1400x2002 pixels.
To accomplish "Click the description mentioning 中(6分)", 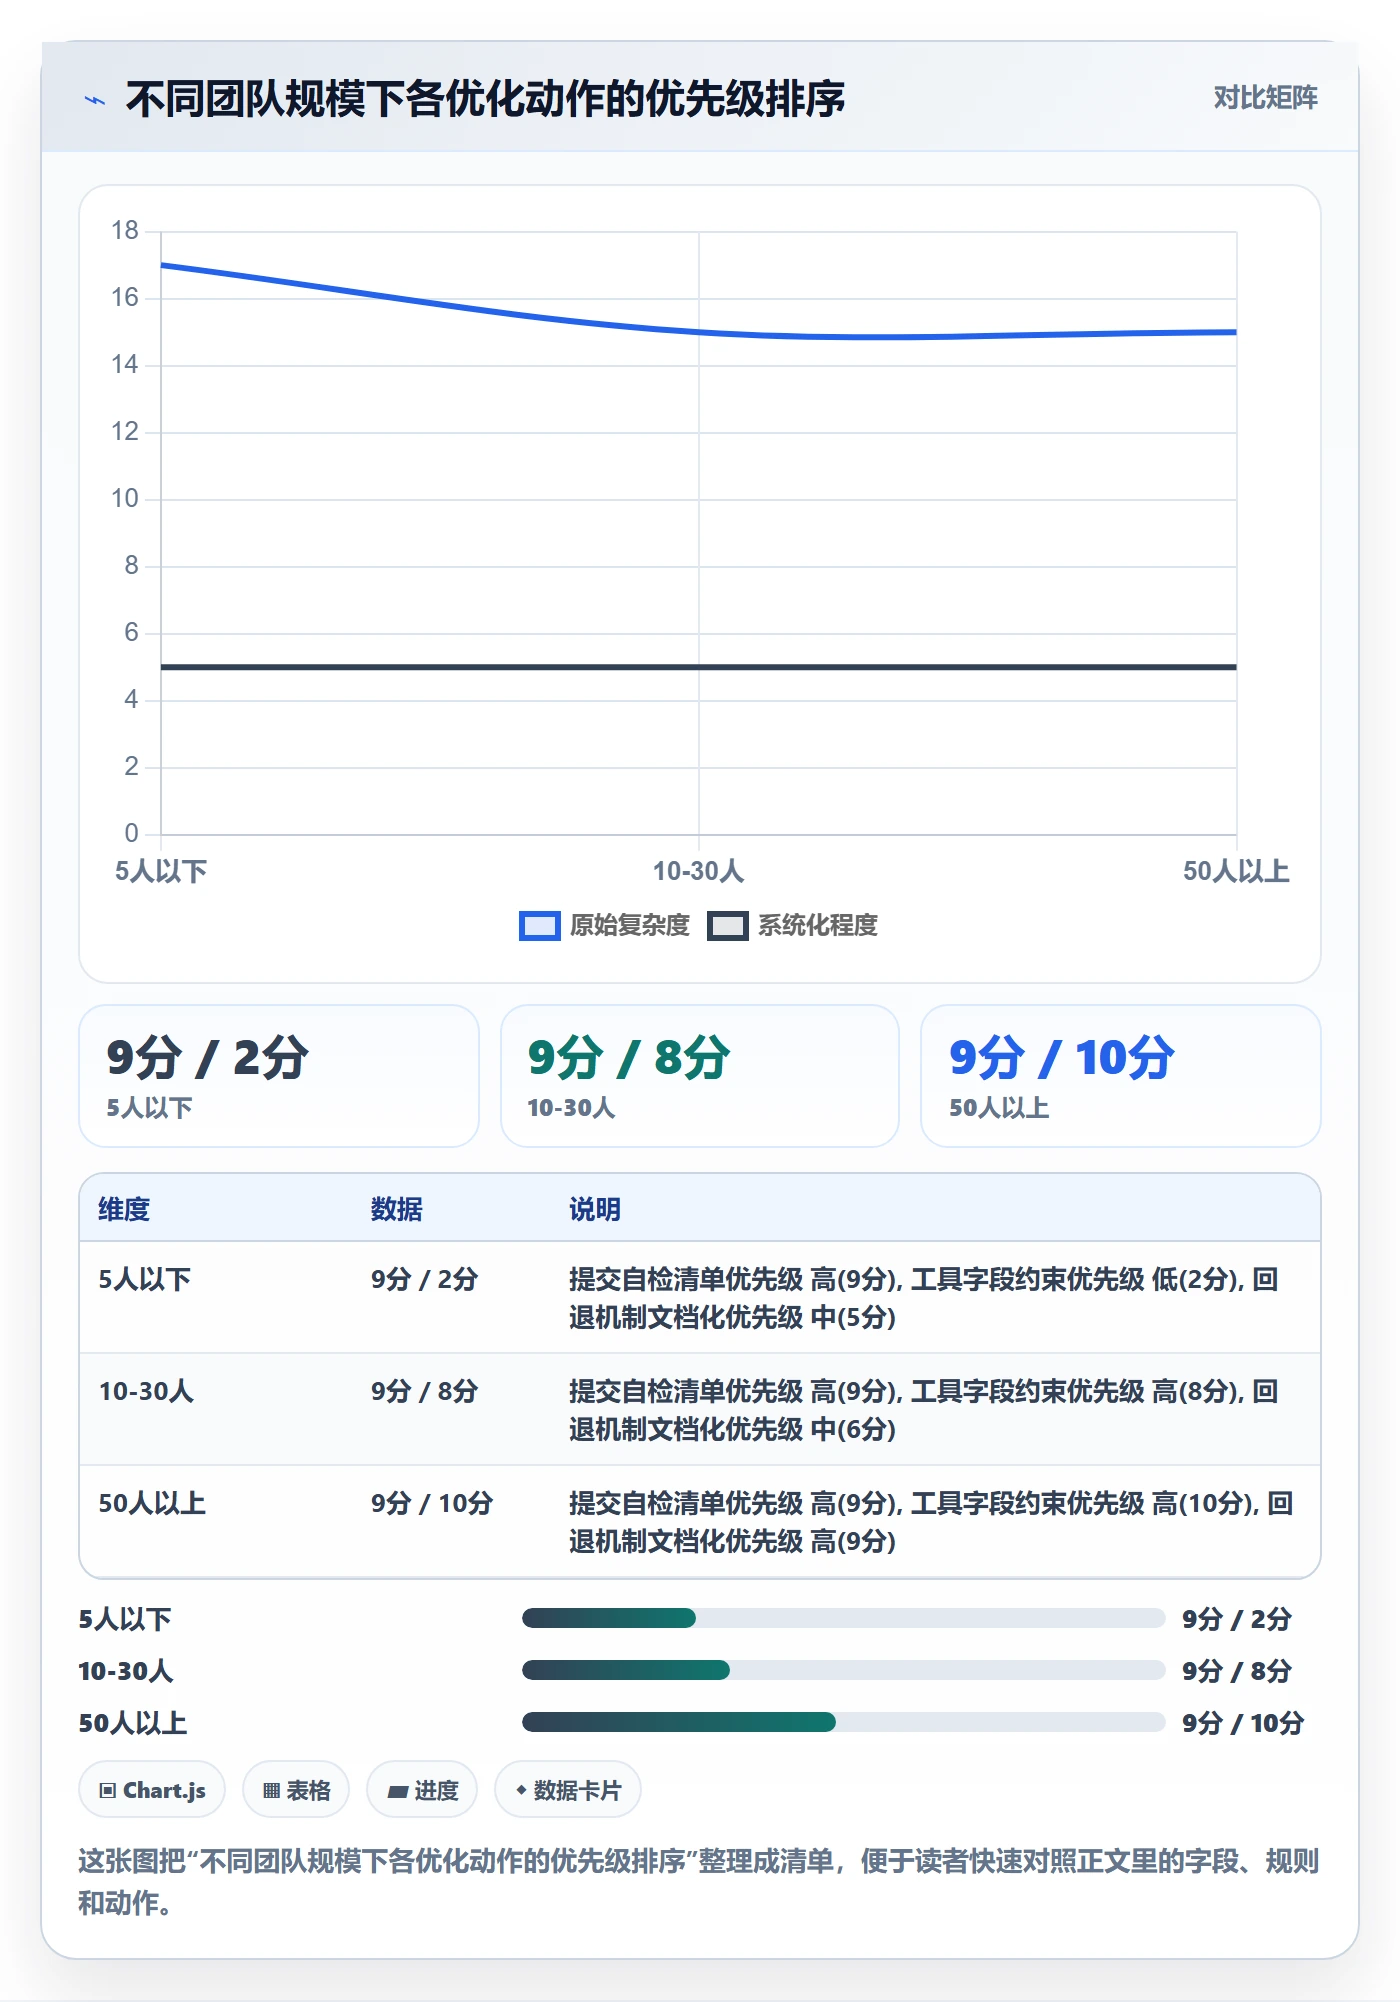I will tap(924, 1410).
